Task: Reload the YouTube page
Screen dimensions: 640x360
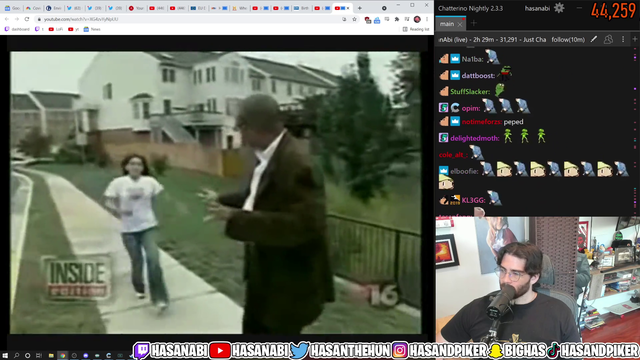Action: [x=27, y=19]
